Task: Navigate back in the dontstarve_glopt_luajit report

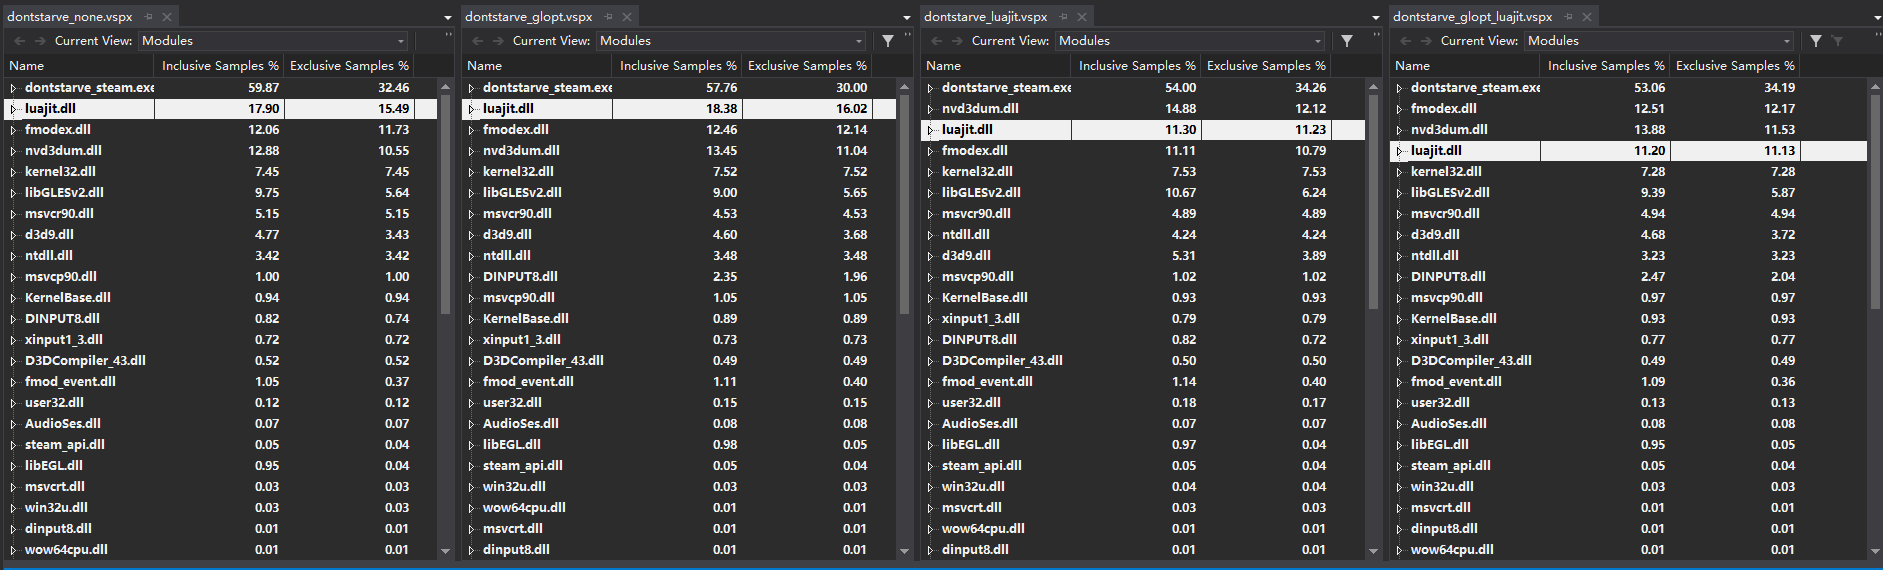Action: pyautogui.click(x=1405, y=41)
